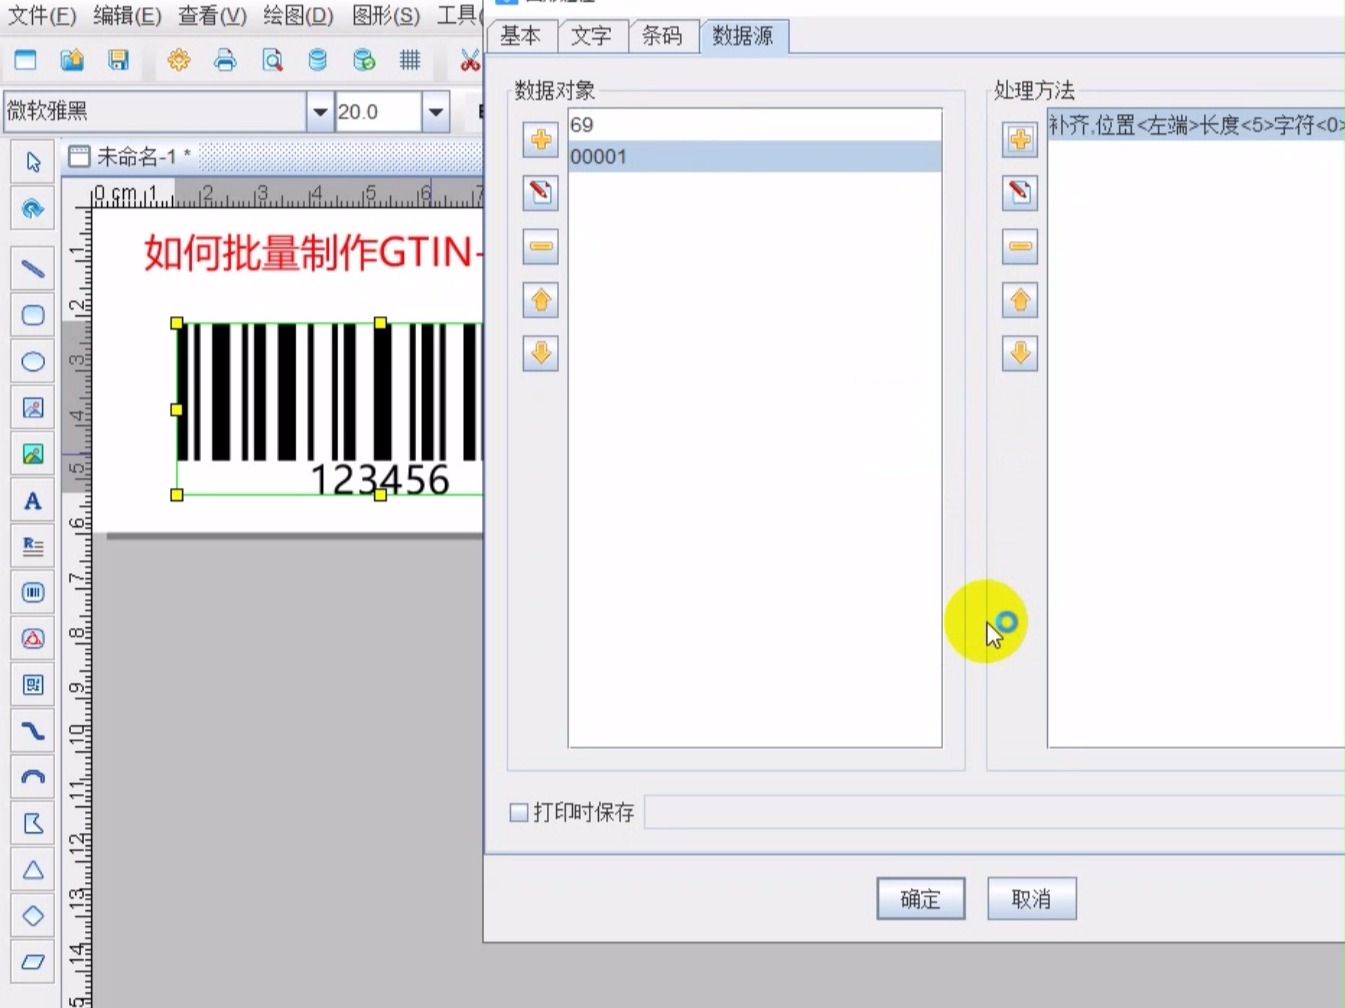Move the processing method down

(1020, 353)
